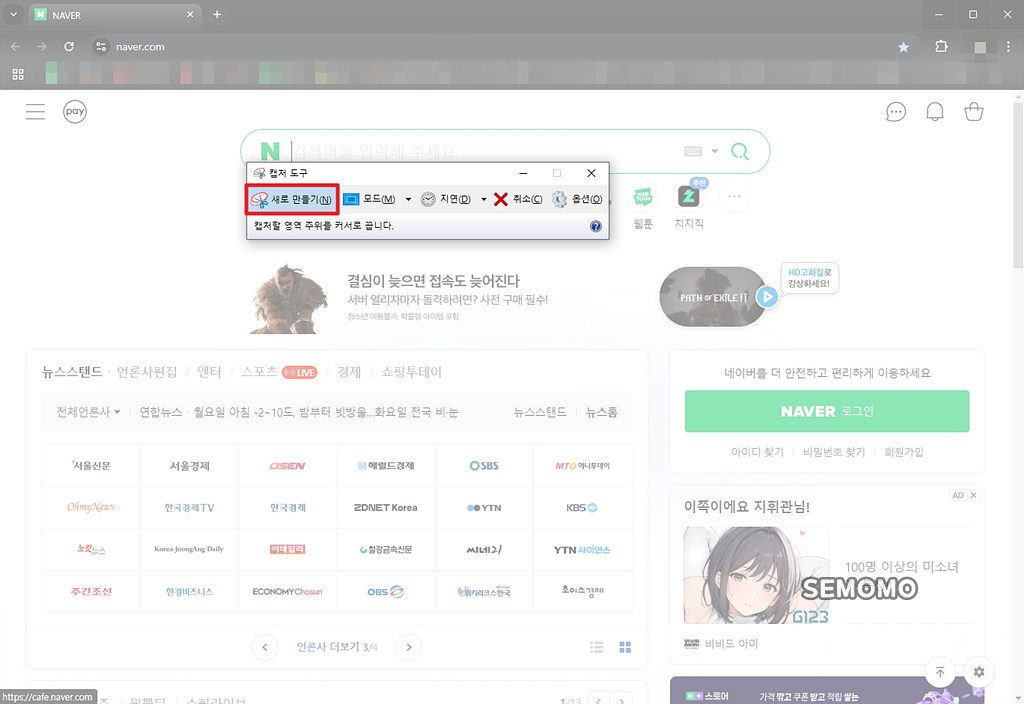Open Chrome apps grid in bookmarks bar
The width and height of the screenshot is (1024, 704).
click(18, 74)
